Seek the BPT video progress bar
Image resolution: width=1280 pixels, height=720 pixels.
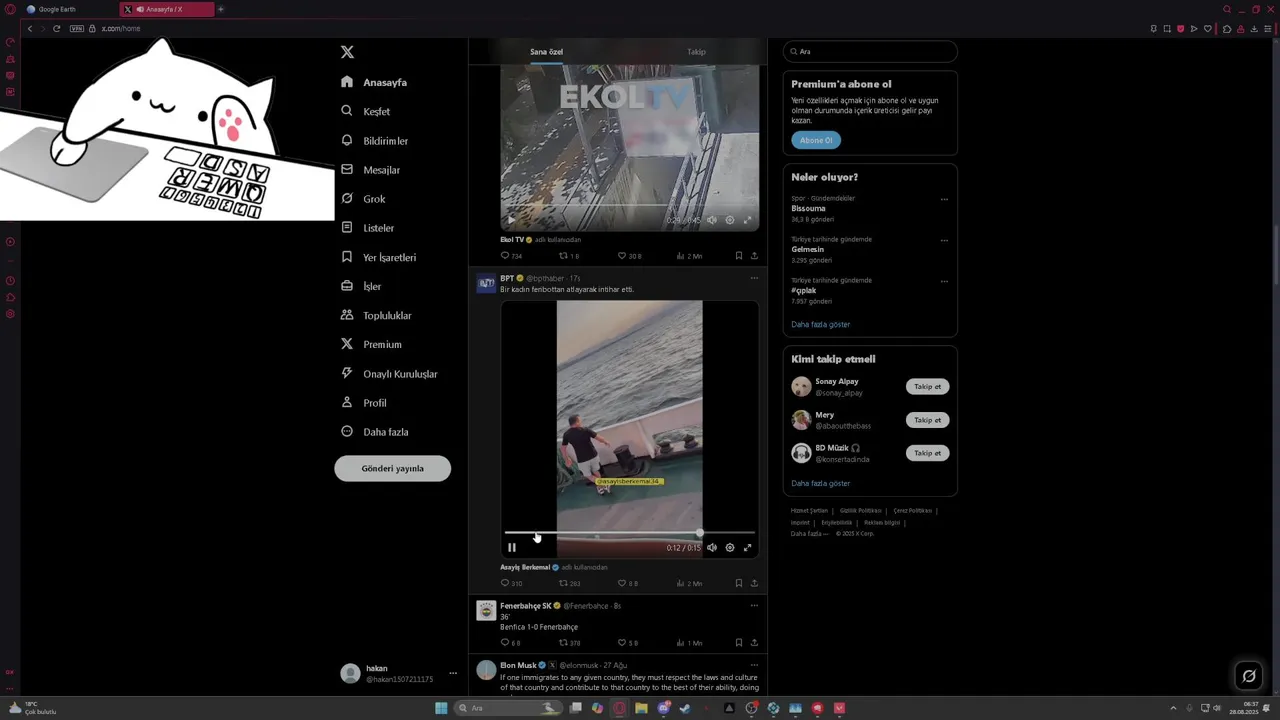[x=630, y=533]
